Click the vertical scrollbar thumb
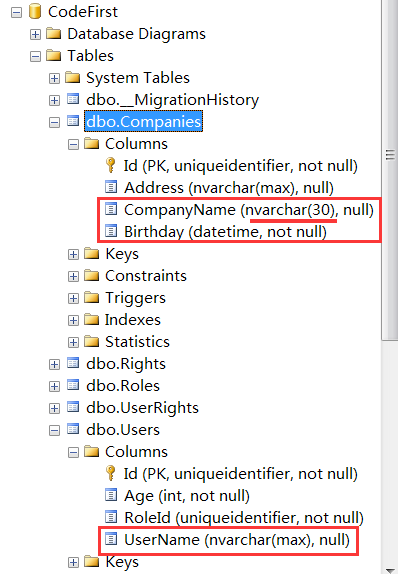 point(389,170)
